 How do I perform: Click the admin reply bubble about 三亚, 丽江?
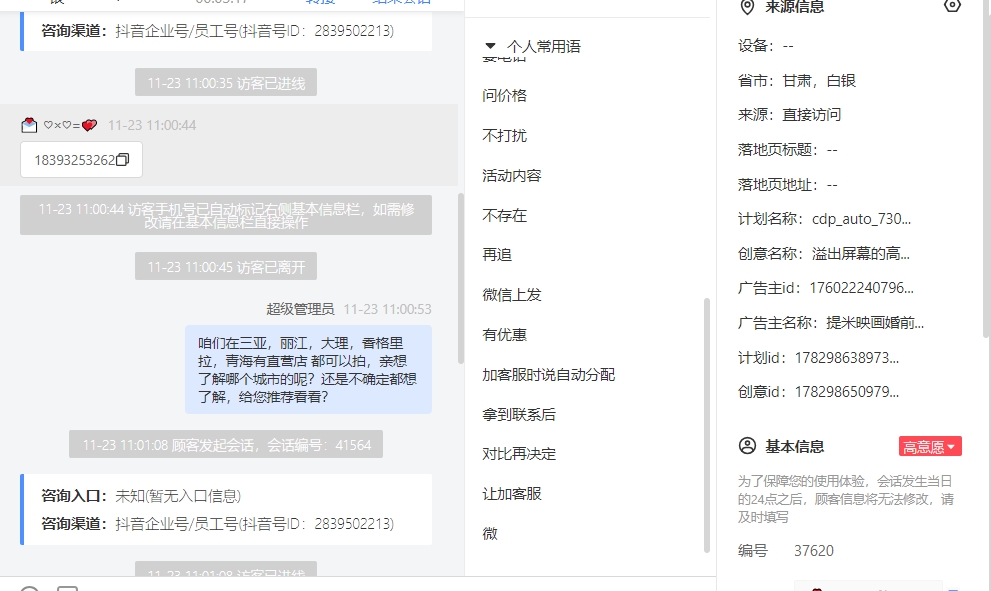point(308,370)
